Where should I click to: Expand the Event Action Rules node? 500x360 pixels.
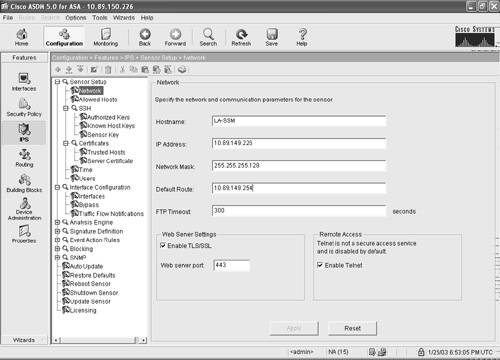pos(57,240)
